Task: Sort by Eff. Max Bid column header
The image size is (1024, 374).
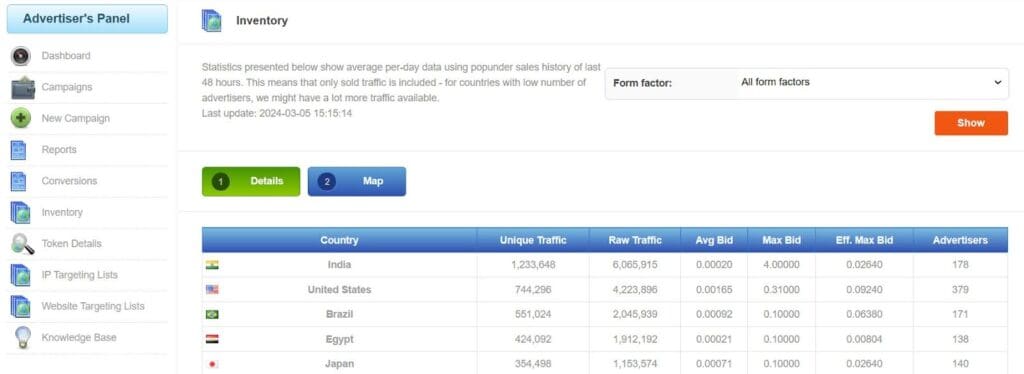Action: [x=864, y=240]
